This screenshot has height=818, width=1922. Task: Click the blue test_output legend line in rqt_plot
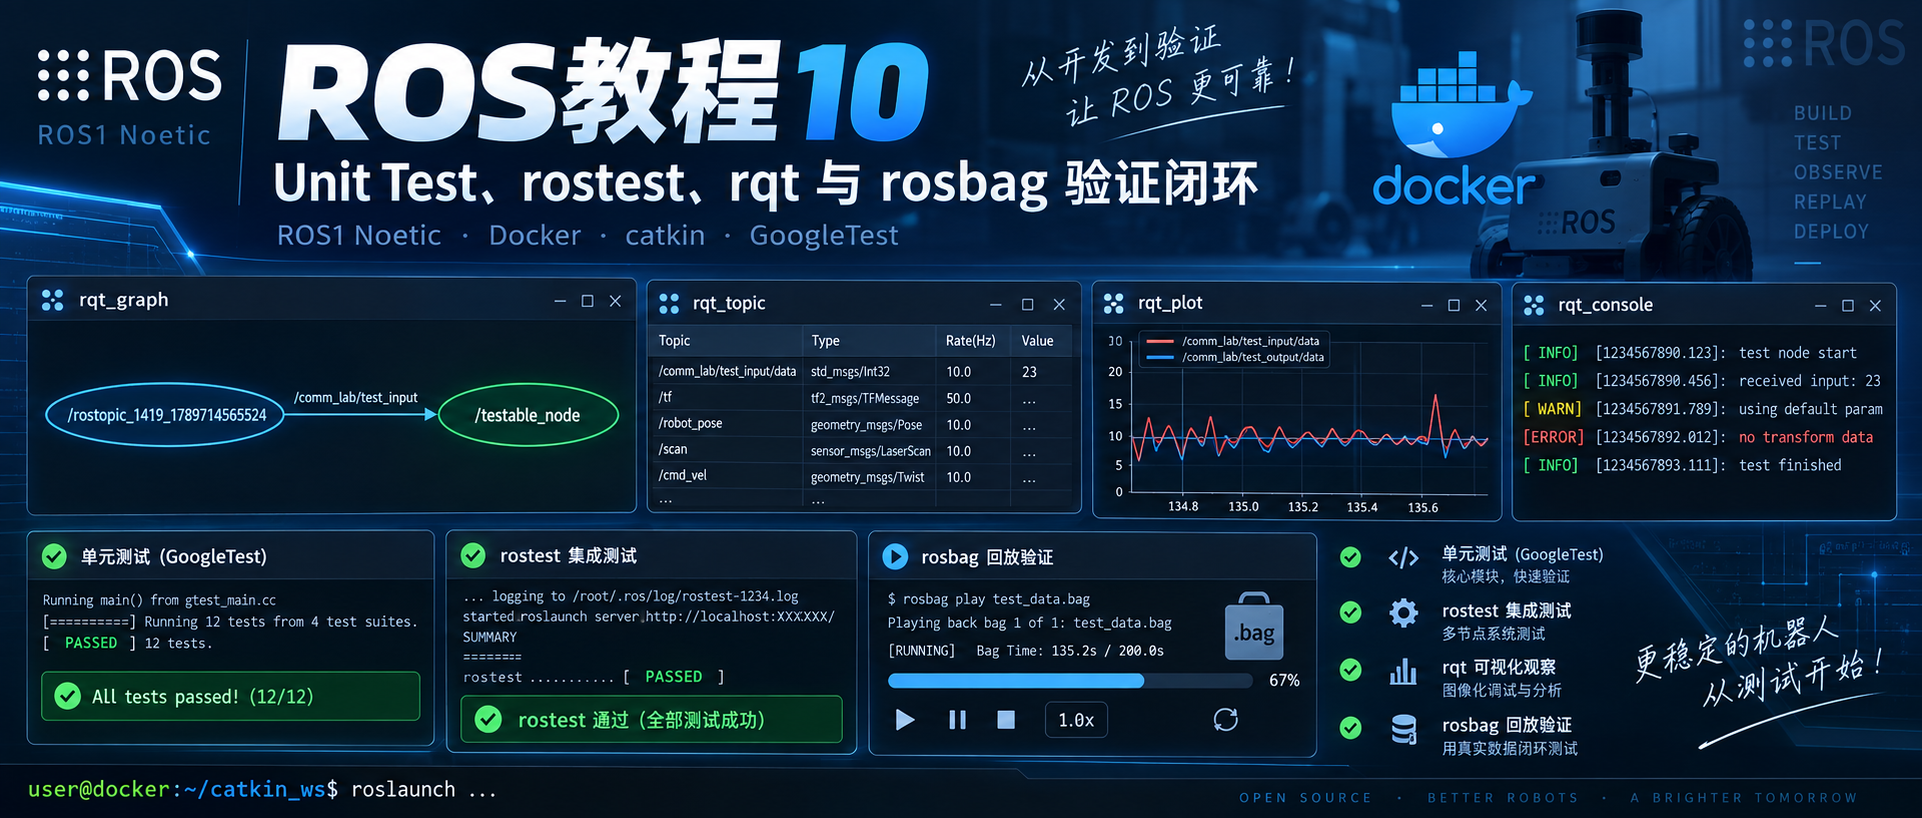1160,357
